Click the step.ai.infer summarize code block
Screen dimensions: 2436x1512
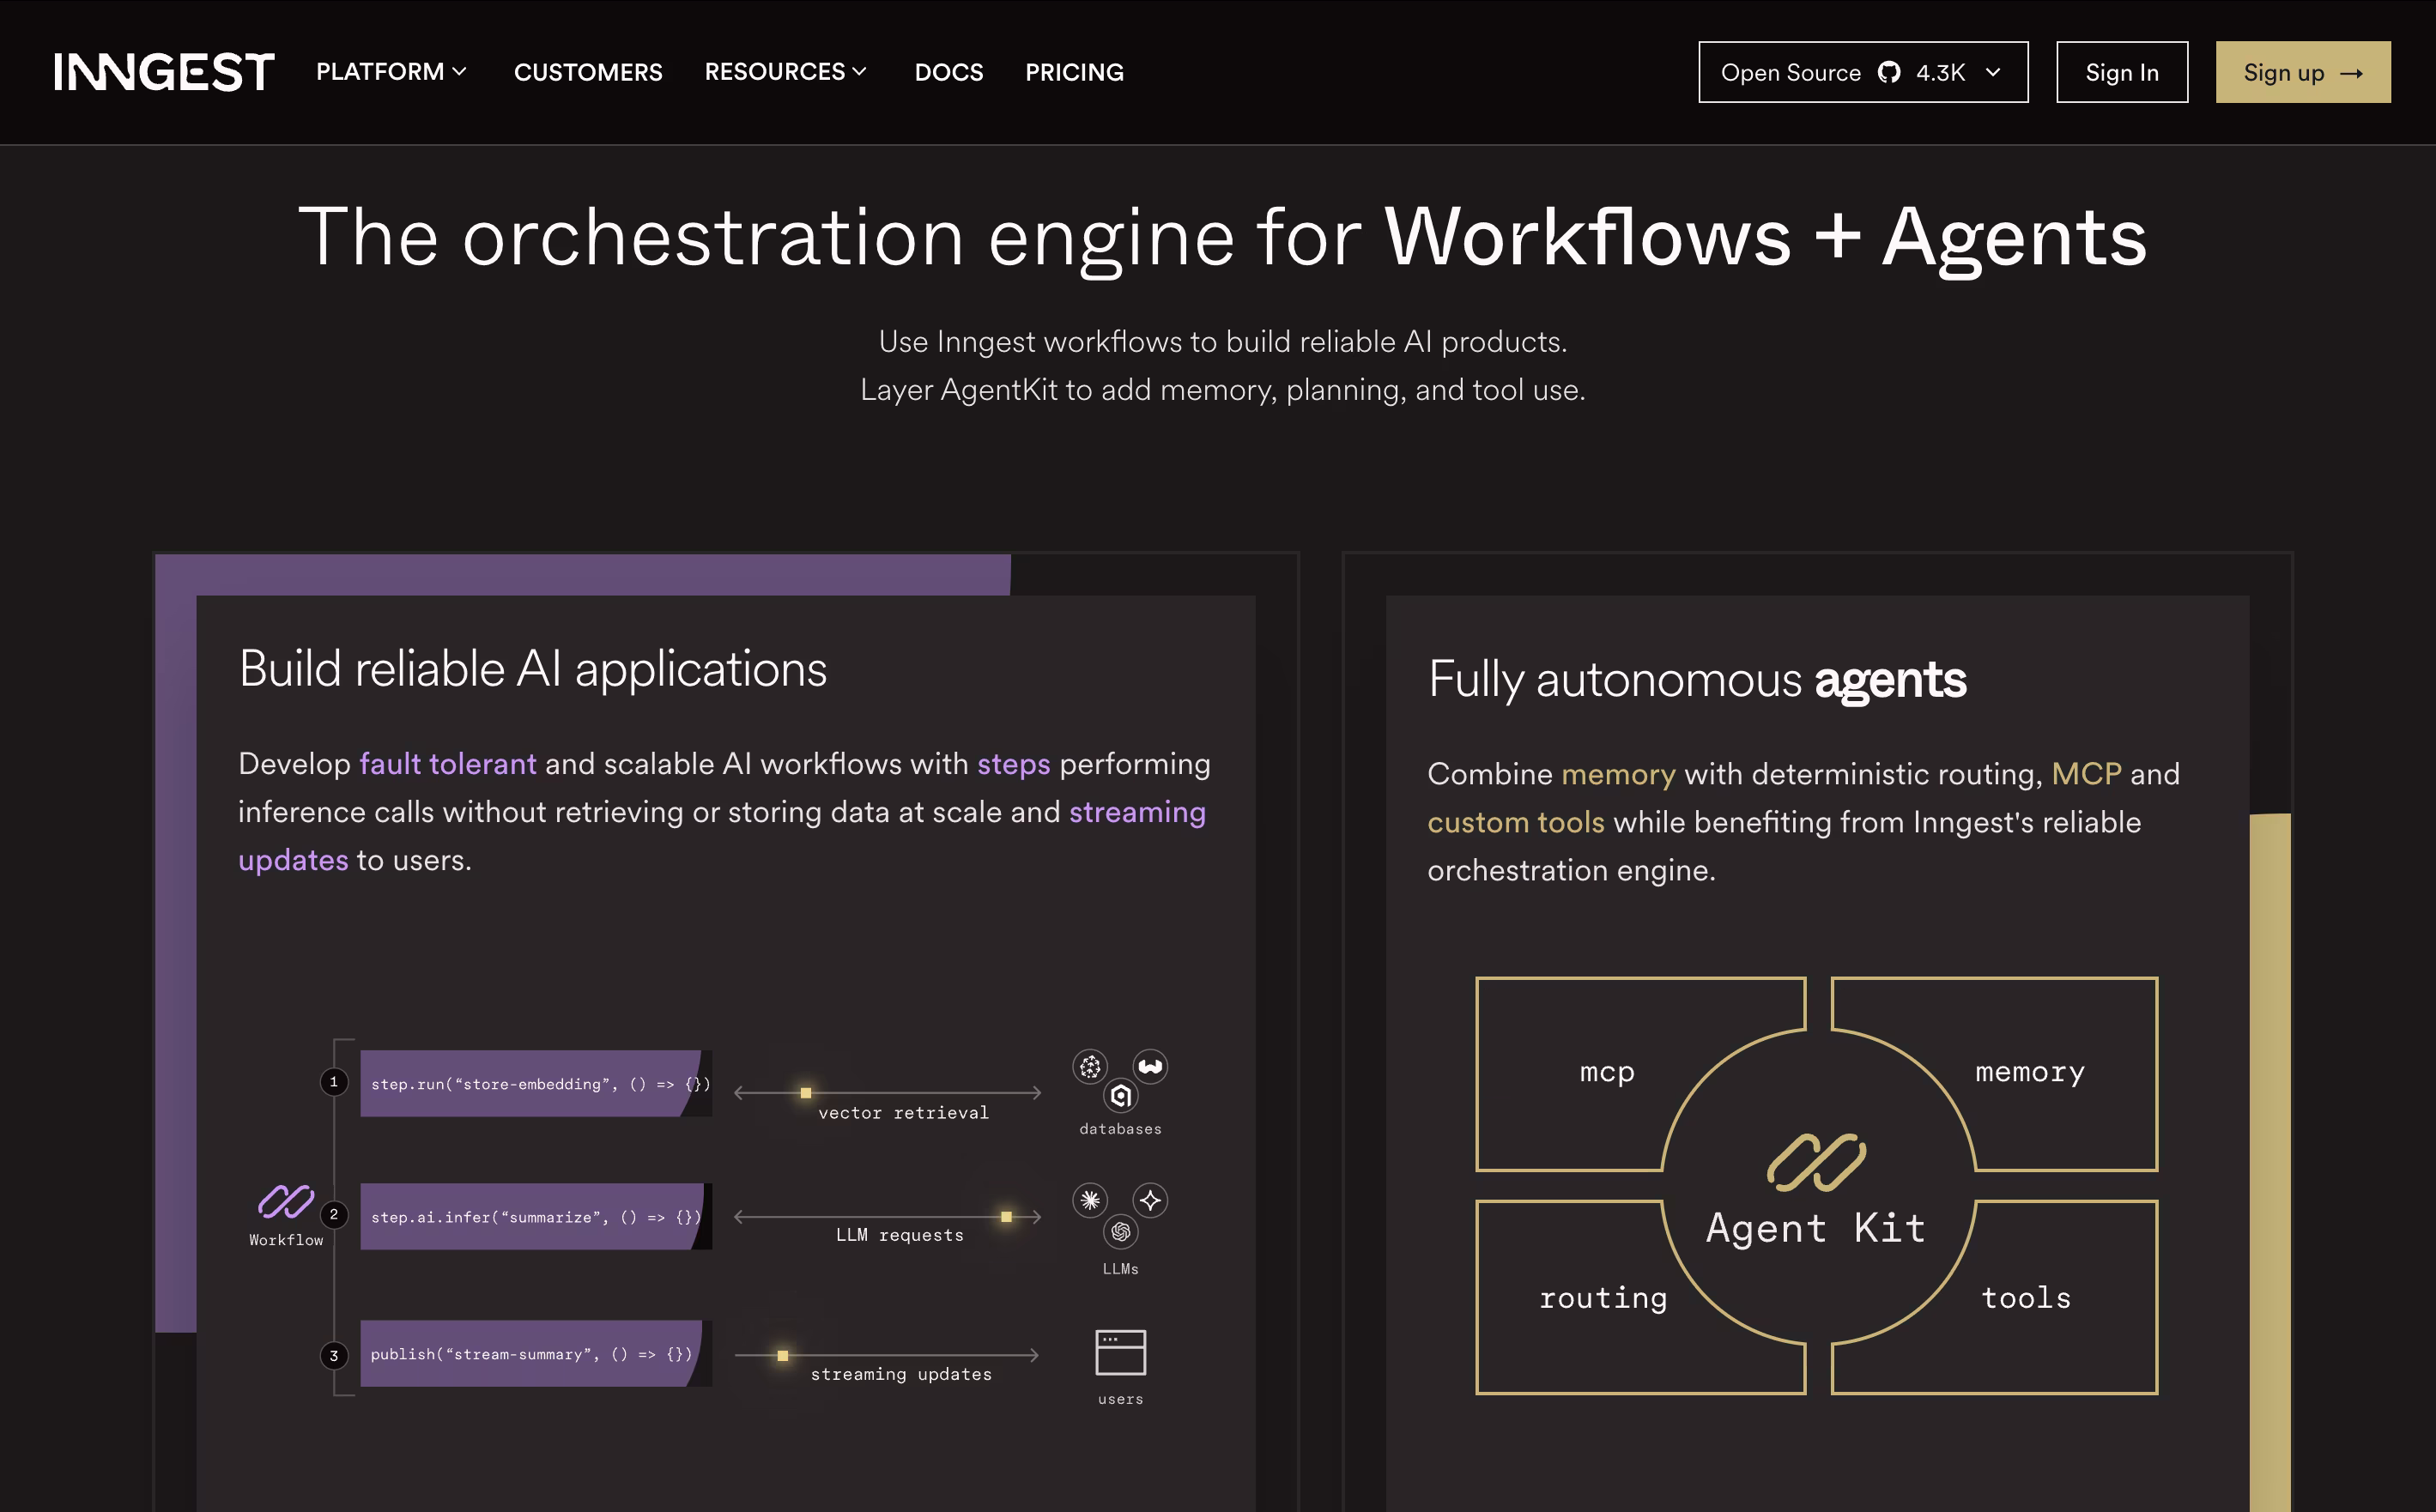pos(536,1217)
